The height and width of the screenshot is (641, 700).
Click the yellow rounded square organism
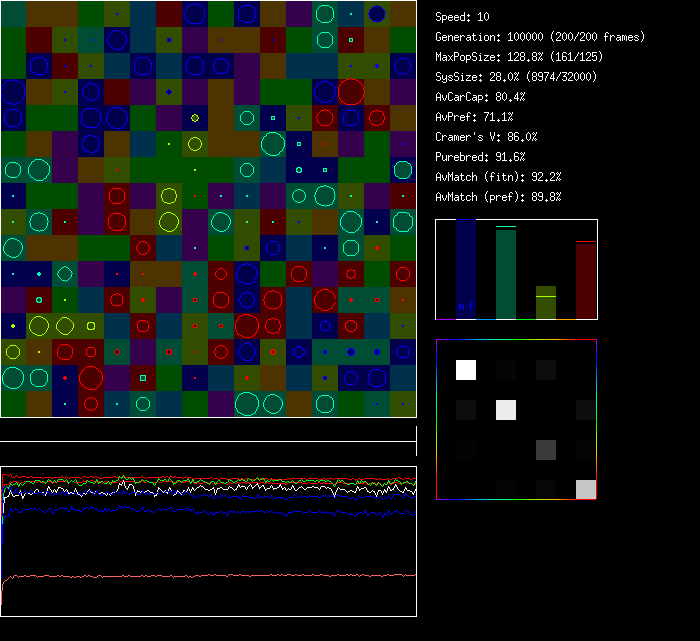91,325
